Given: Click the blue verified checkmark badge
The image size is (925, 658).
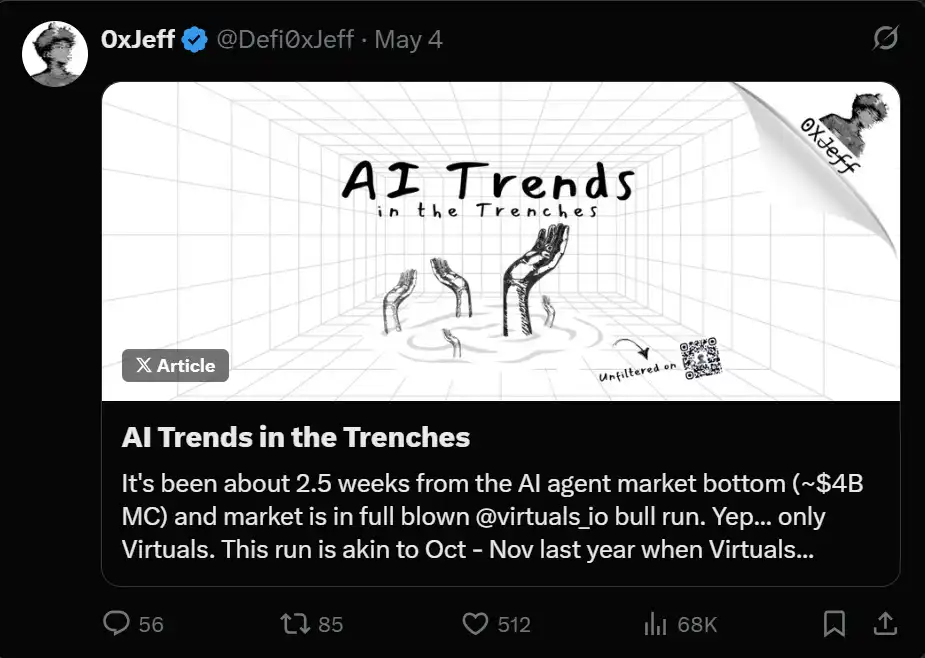Looking at the screenshot, I should (194, 40).
